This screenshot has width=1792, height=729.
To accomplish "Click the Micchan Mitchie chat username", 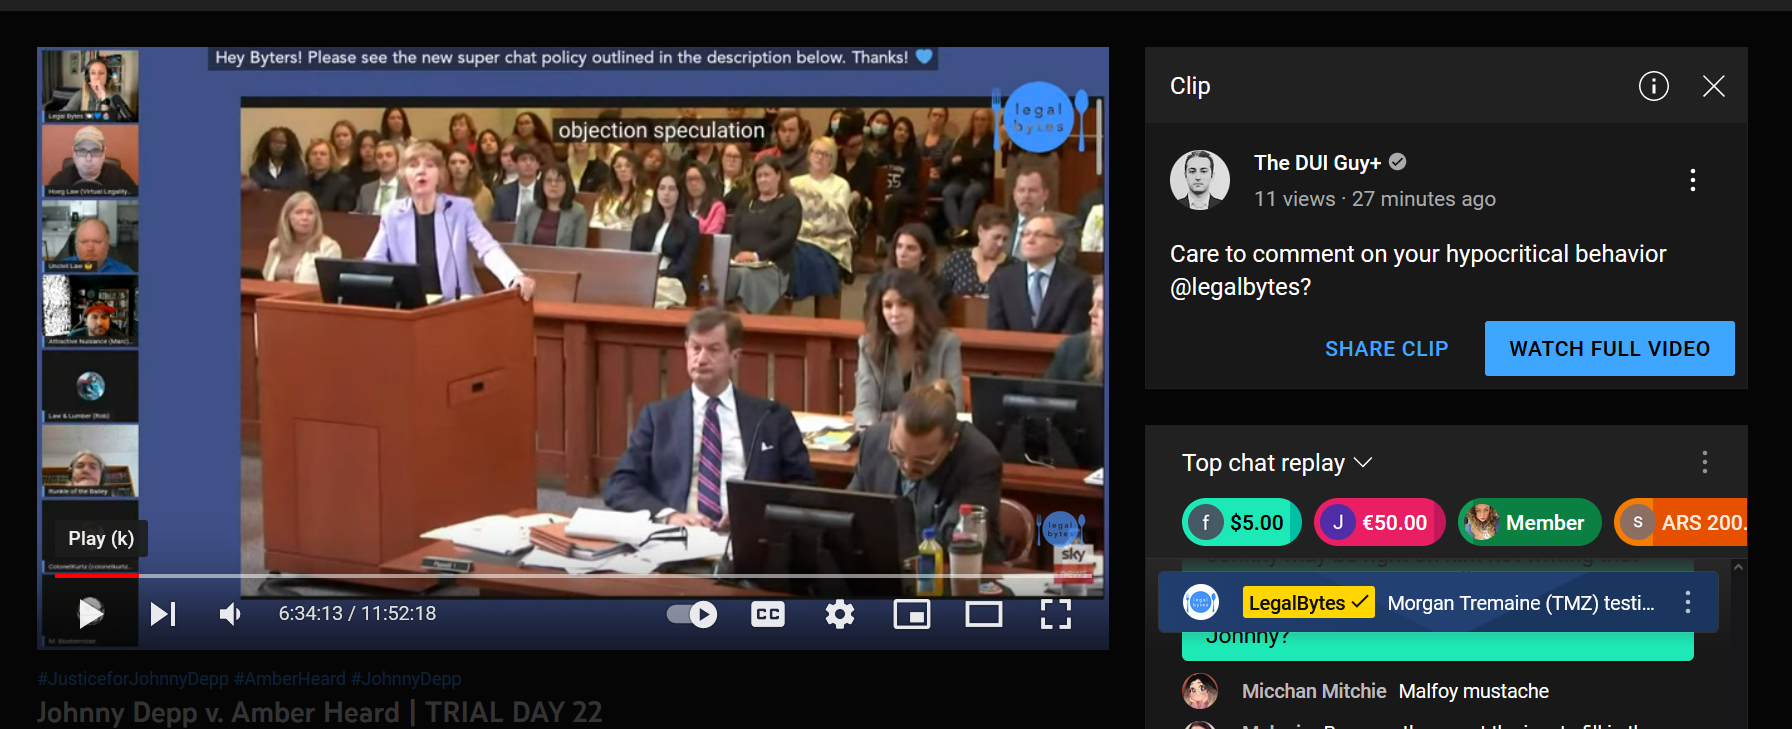I will [x=1314, y=691].
